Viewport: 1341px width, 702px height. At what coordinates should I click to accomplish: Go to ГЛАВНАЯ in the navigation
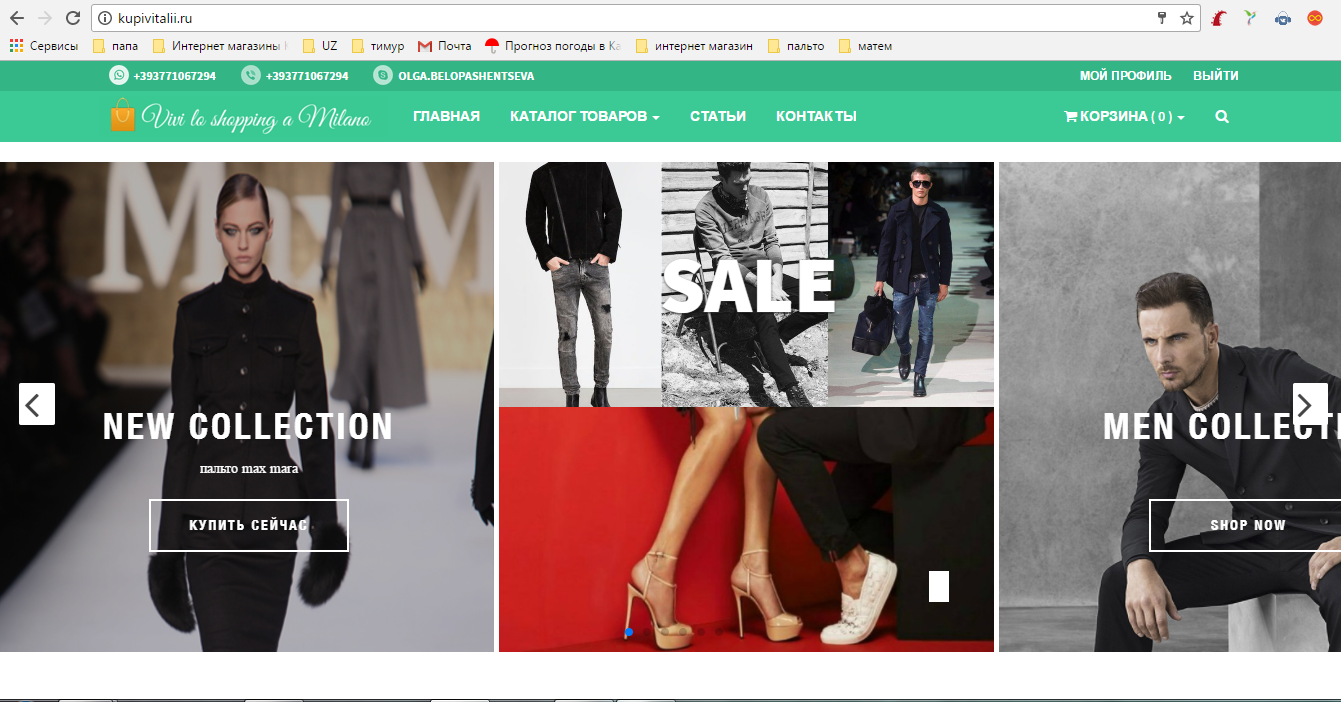(446, 116)
